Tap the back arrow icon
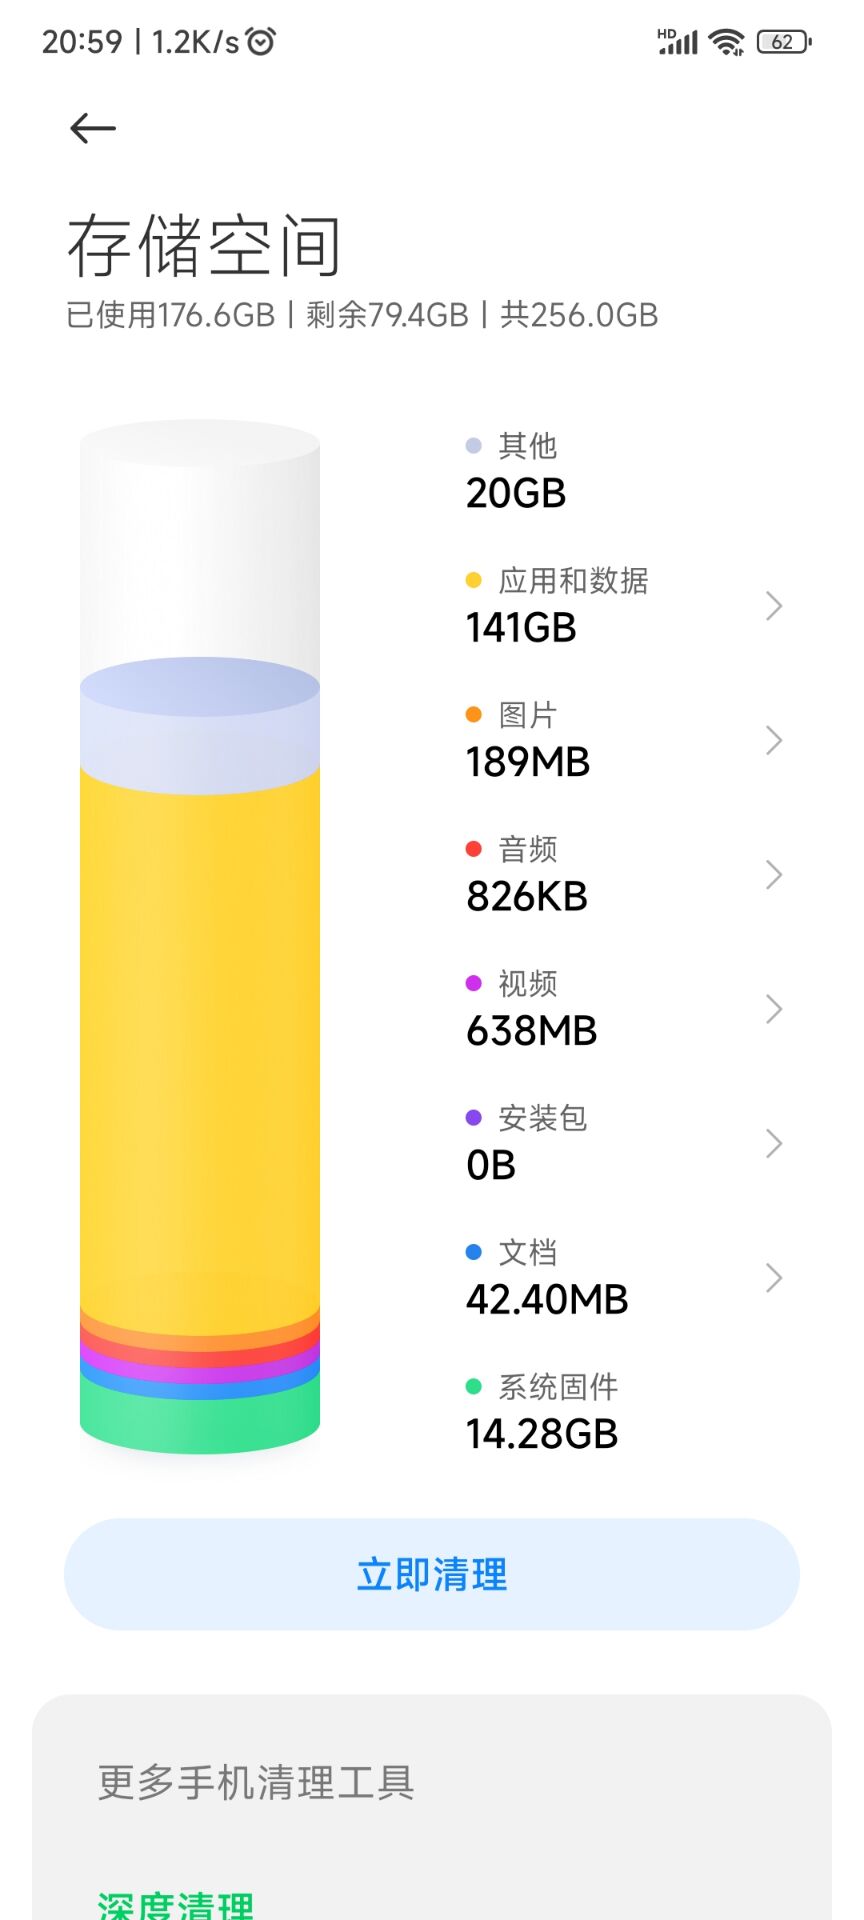This screenshot has height=1920, width=864. click(93, 128)
